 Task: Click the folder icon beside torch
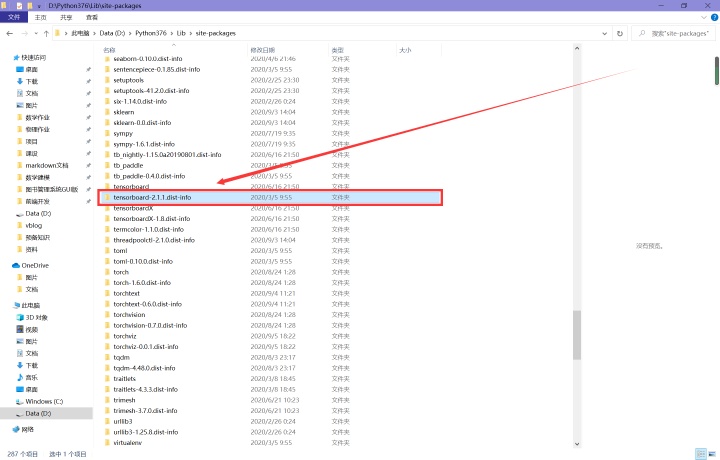coord(107,272)
